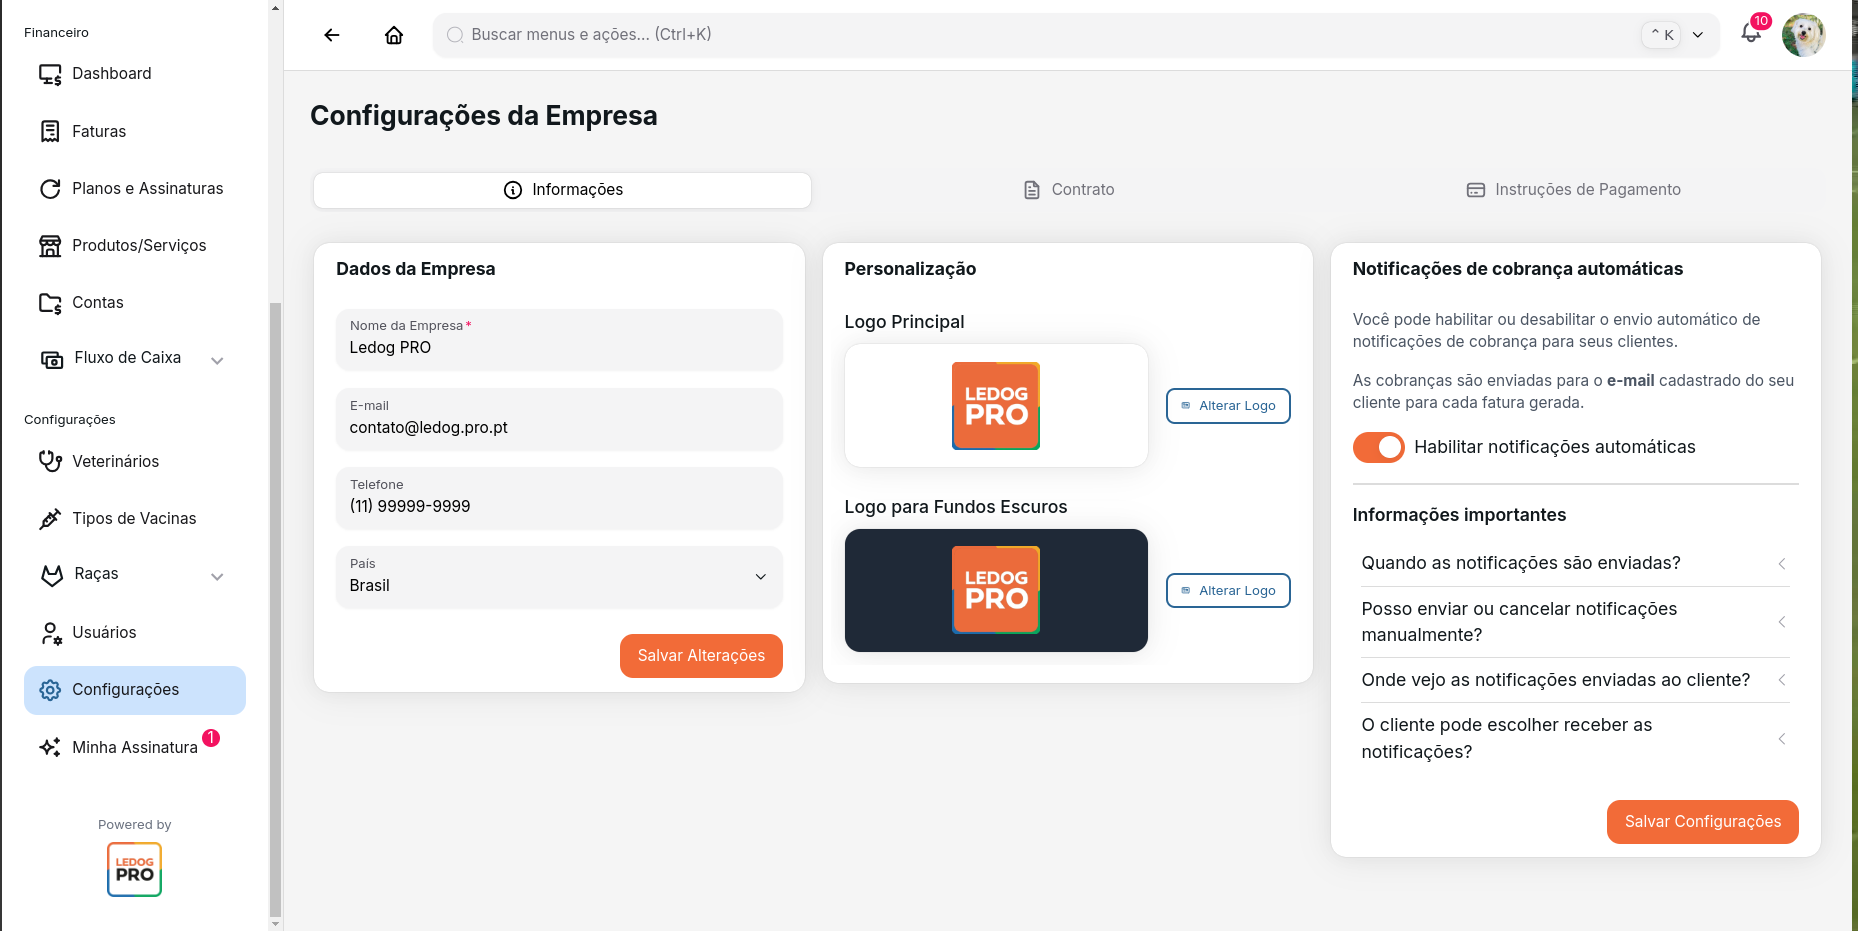The height and width of the screenshot is (931, 1858).
Task: Expand the Raças submenu
Action: tap(217, 576)
